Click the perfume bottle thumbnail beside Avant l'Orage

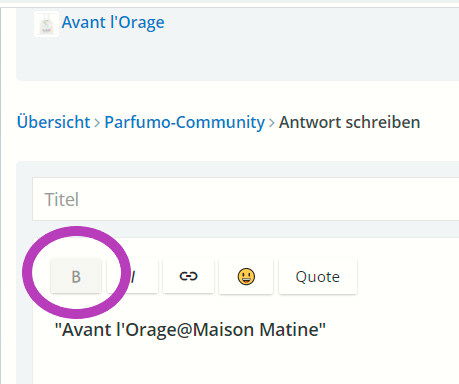coord(46,24)
